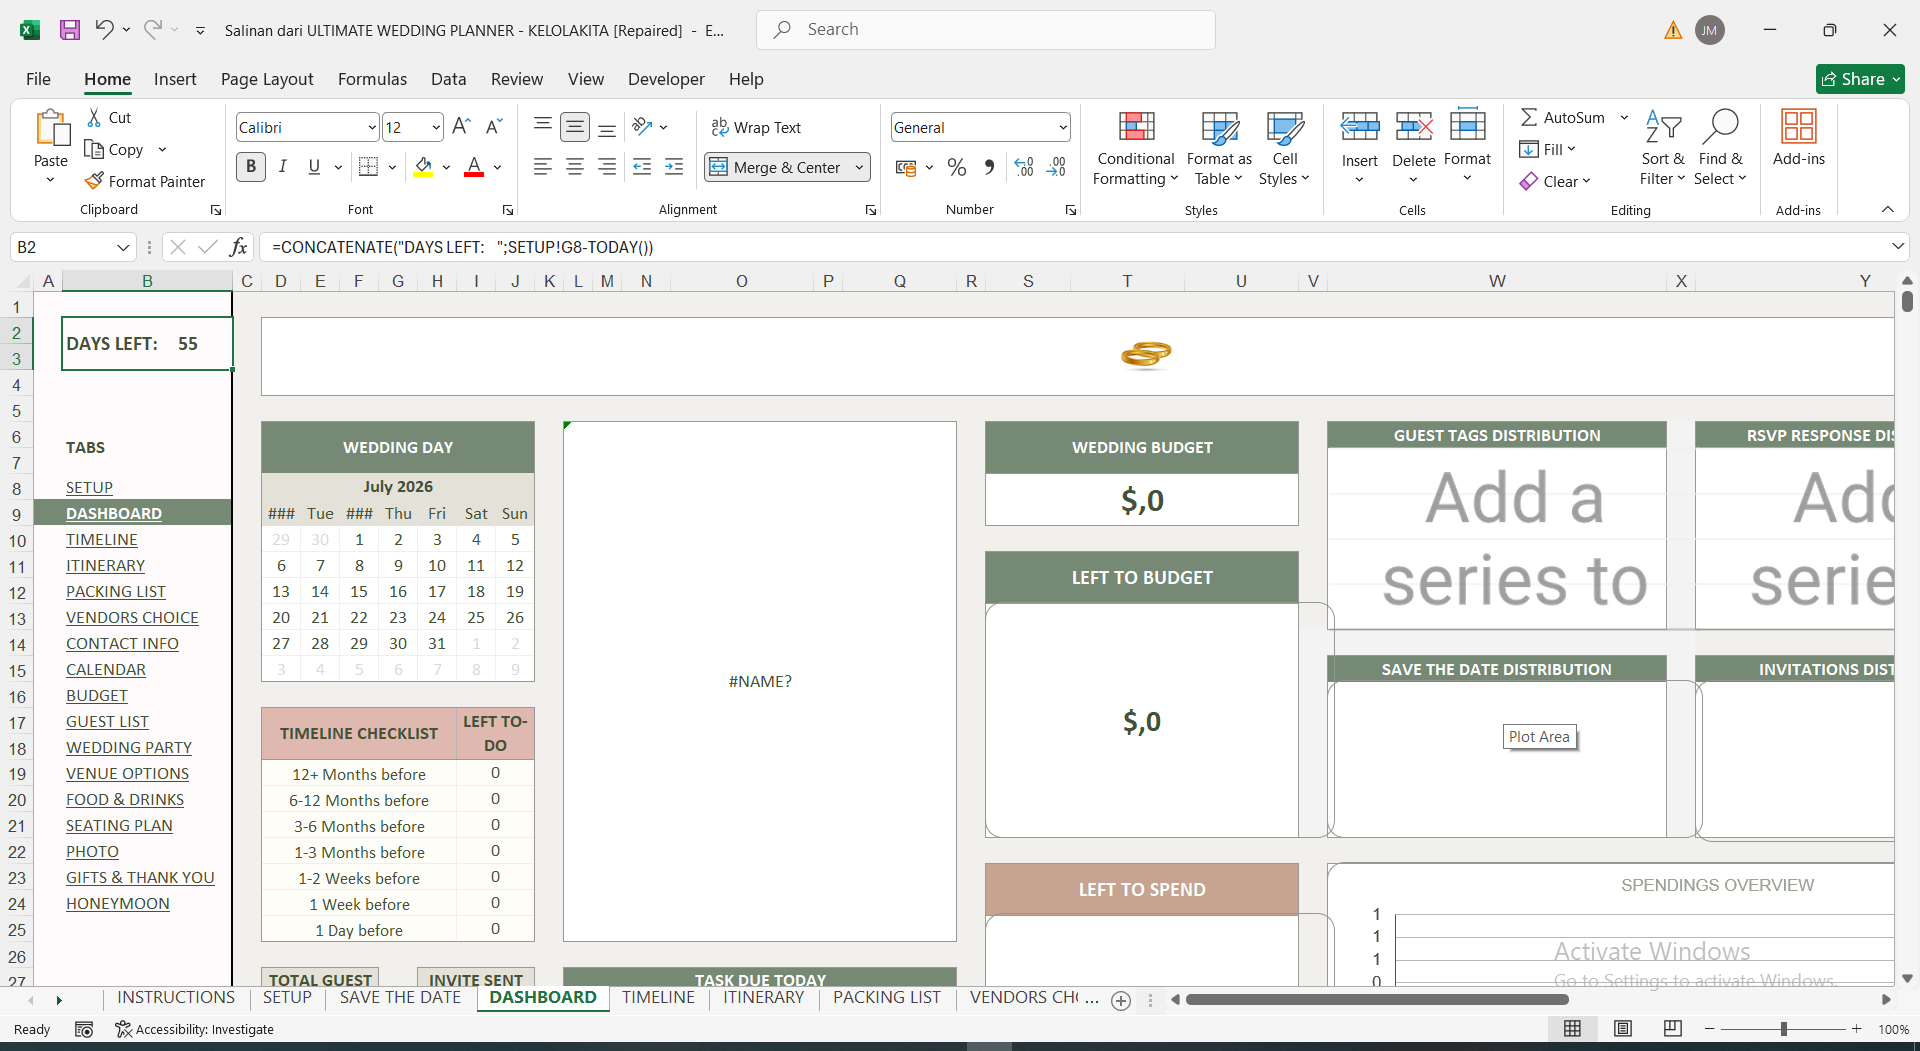Open the warning alert icon in title bar
The image size is (1920, 1051).
[x=1673, y=30]
